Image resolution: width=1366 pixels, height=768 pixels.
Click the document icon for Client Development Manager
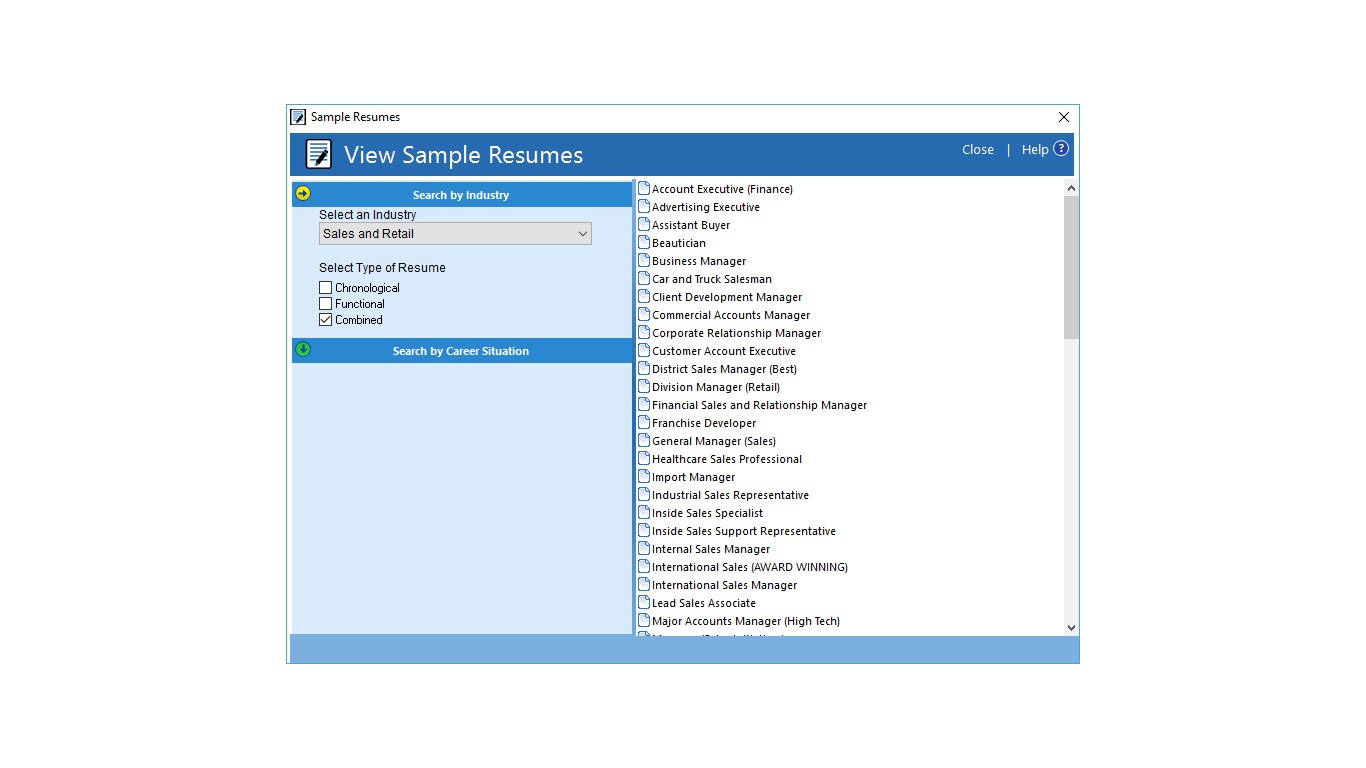[644, 296]
